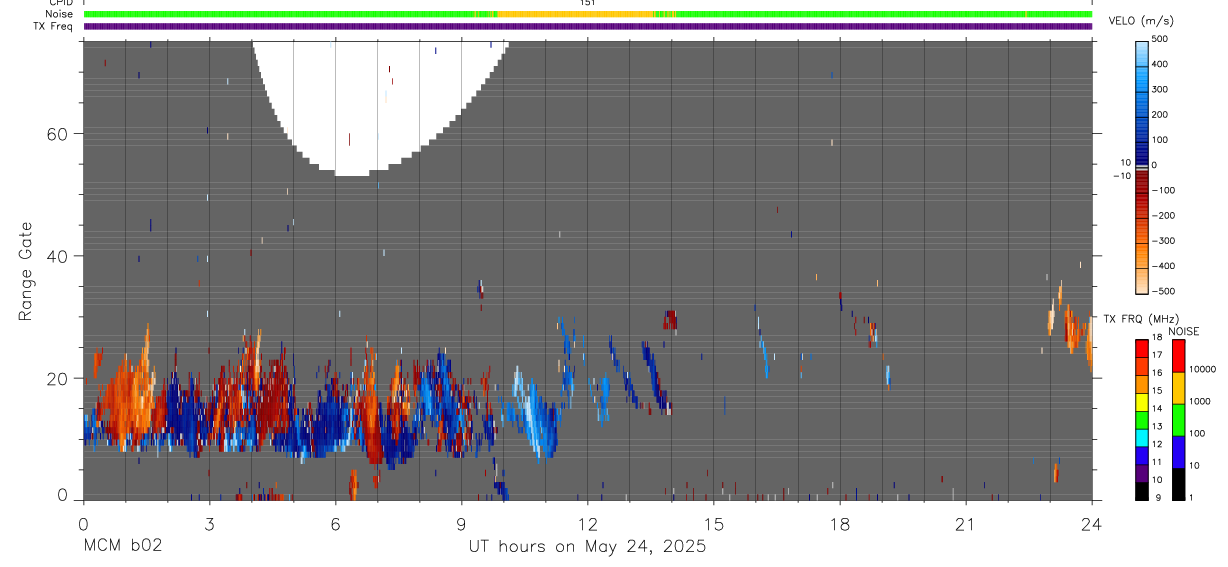Click the 3 tick on the UT hours axis
Screen dimensions: 1228x567
(x=210, y=524)
